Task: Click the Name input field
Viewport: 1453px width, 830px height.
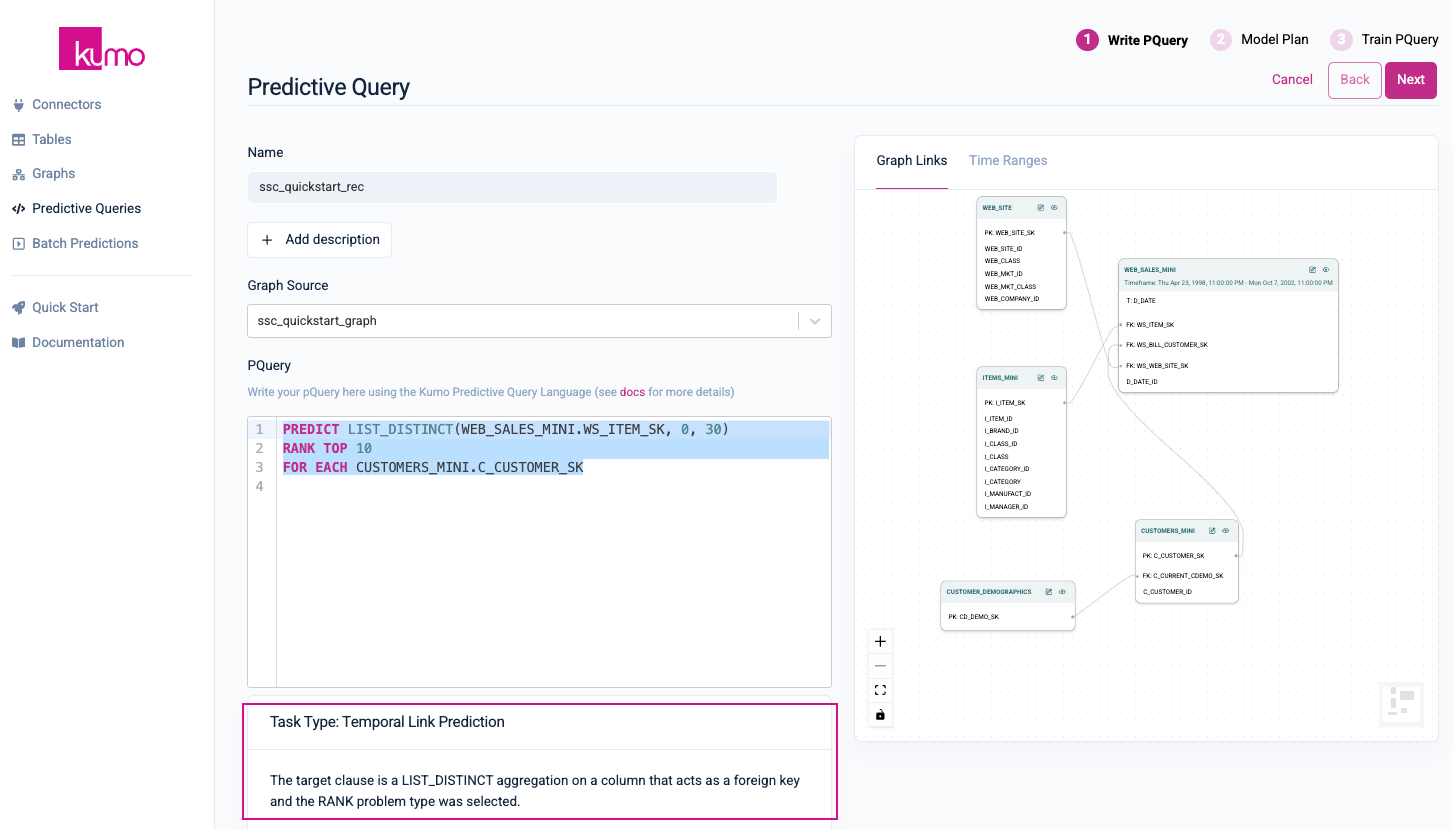Action: coord(512,187)
